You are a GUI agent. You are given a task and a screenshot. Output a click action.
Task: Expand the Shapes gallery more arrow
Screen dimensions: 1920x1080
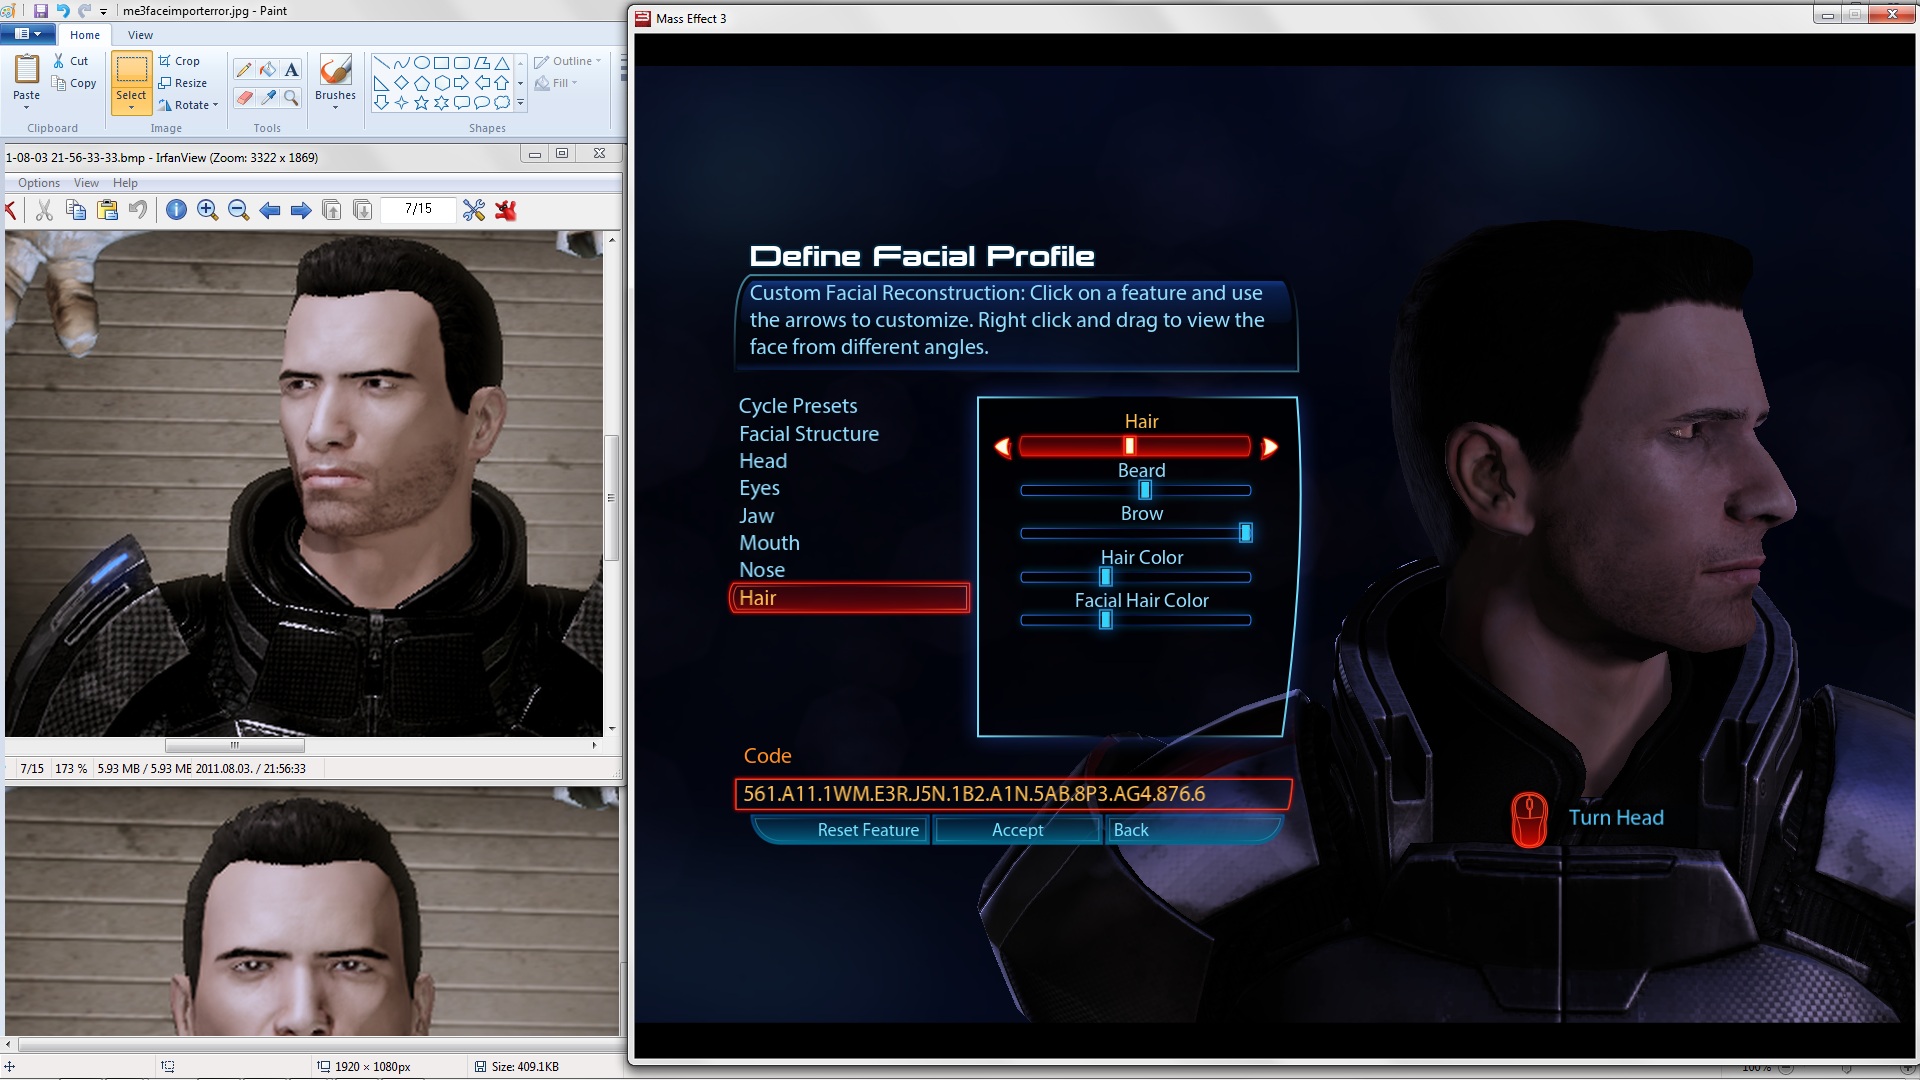[521, 102]
